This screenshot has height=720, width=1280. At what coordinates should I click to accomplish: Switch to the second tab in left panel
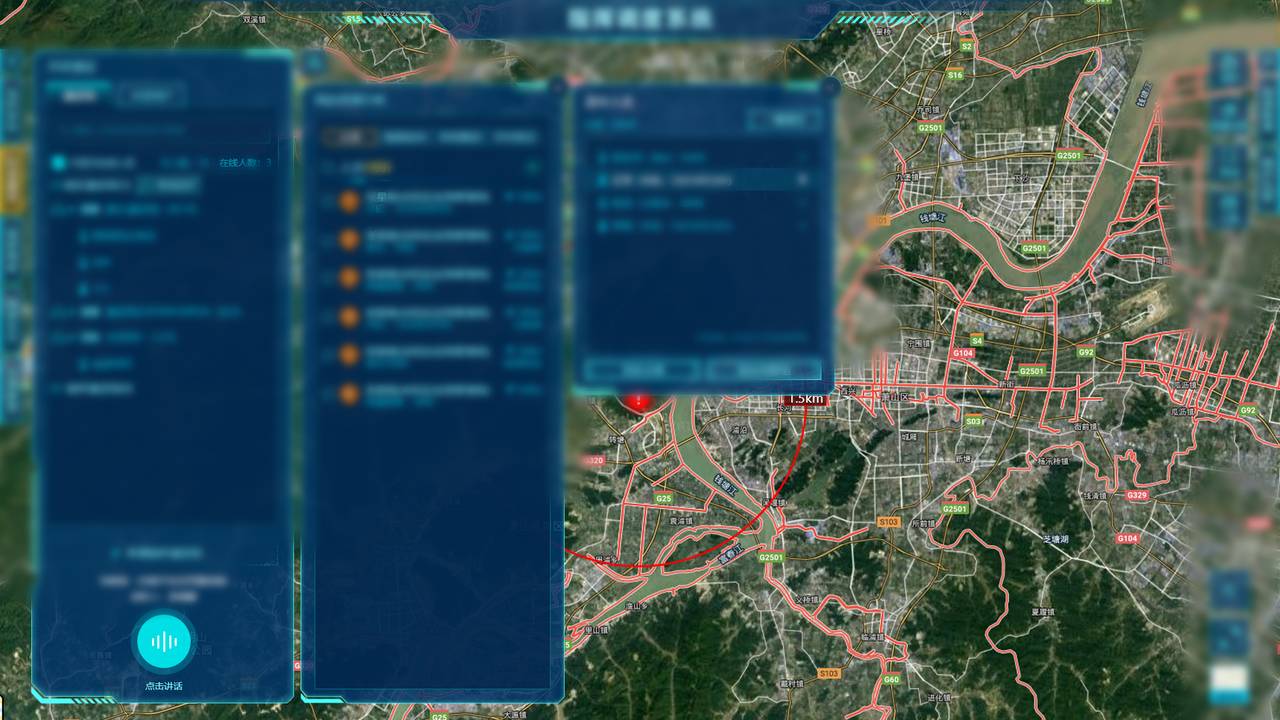(151, 97)
